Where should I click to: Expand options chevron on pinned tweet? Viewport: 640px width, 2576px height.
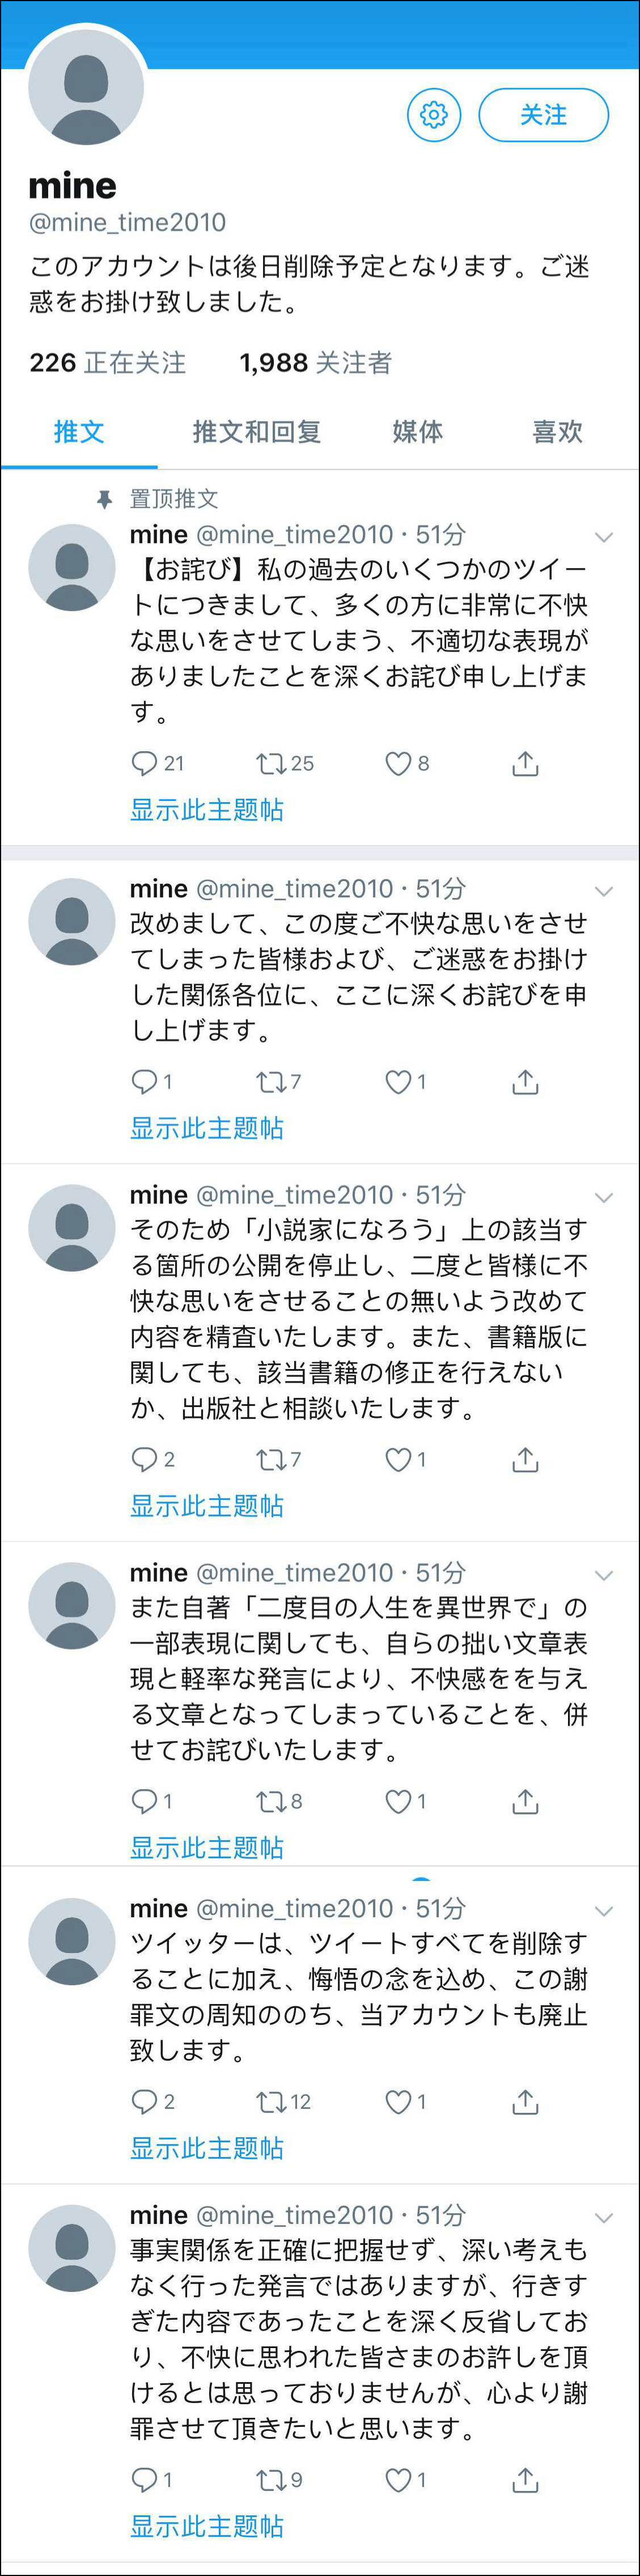(x=604, y=537)
